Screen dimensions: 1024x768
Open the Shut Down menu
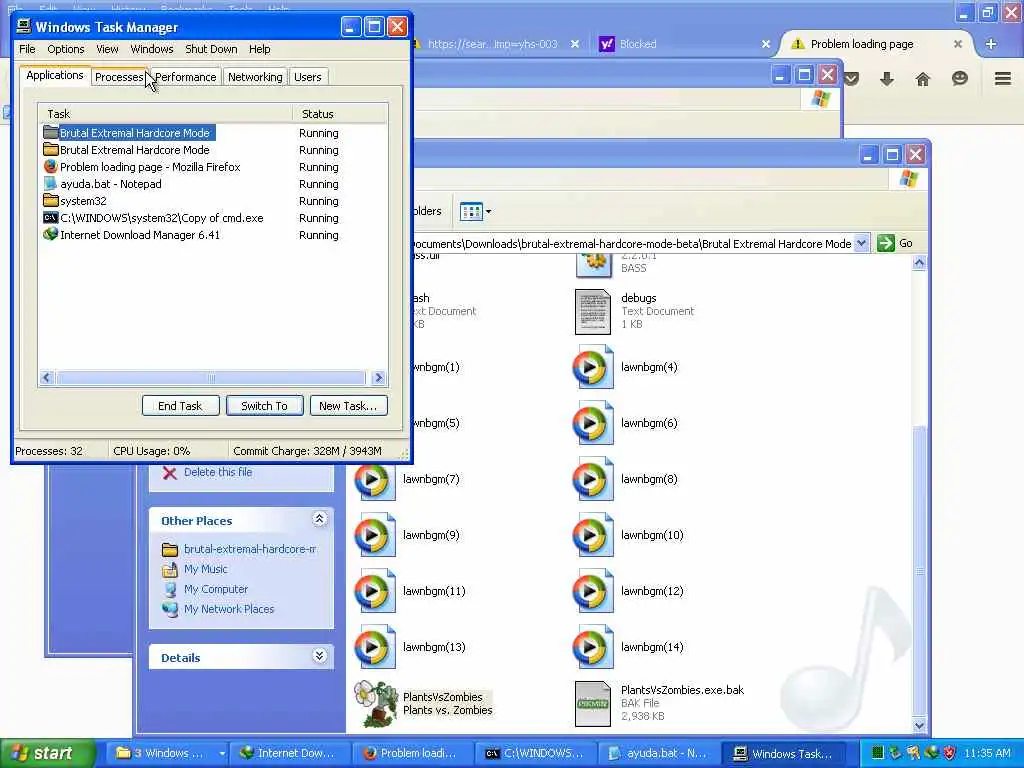[x=211, y=49]
